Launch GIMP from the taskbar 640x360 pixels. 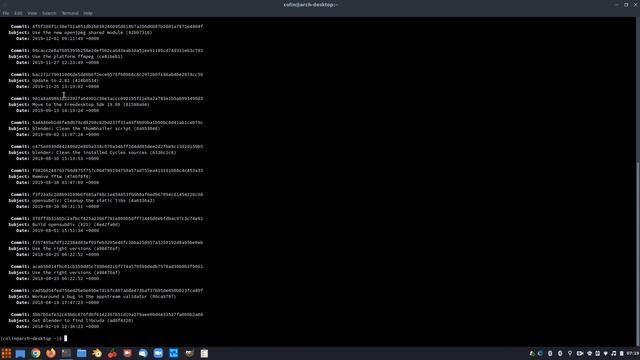coord(189,353)
